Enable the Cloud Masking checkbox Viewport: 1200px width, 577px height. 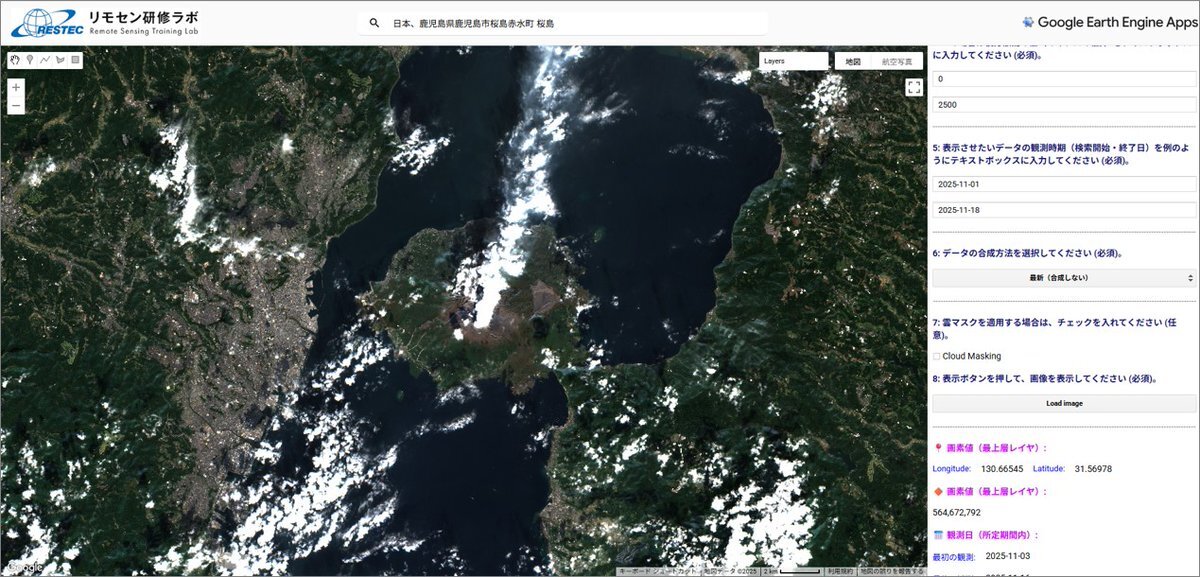[x=937, y=356]
